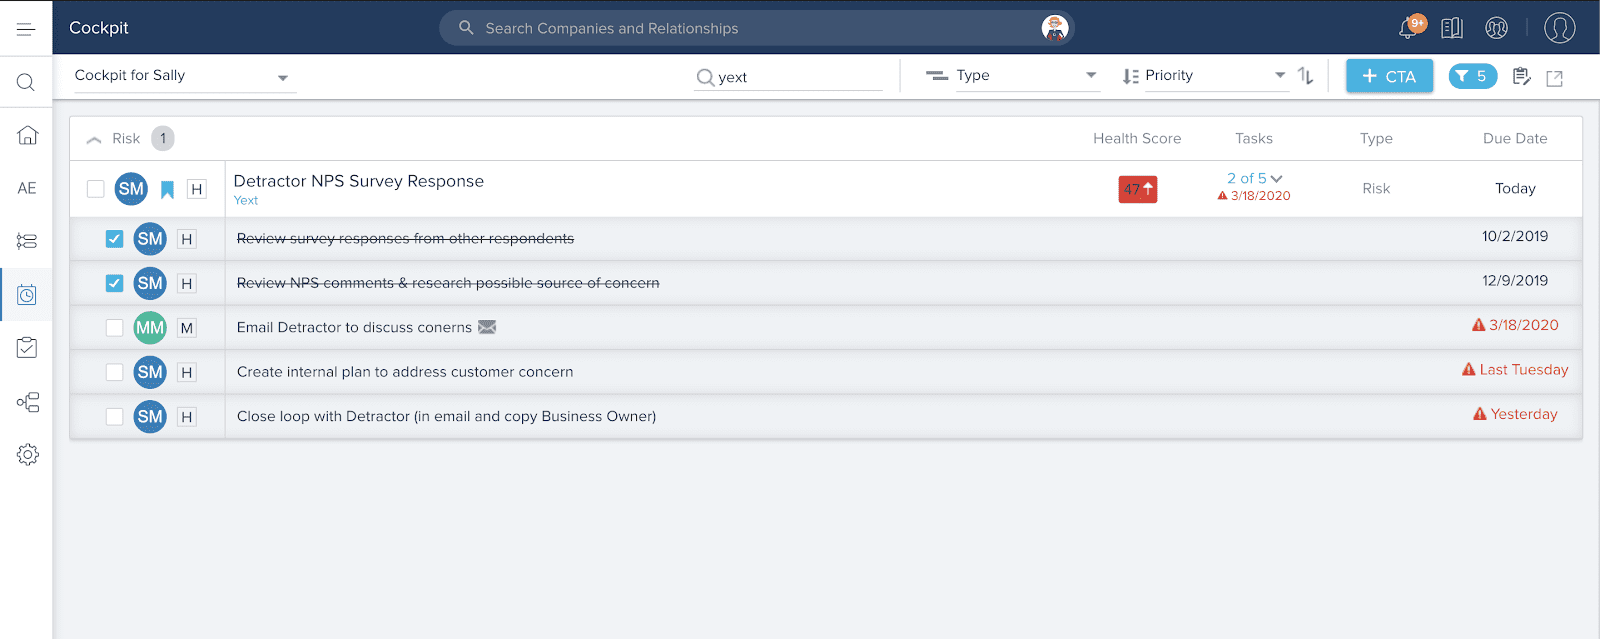Collapse the Risk group section
Screen dimensions: 1600x639
pos(94,139)
